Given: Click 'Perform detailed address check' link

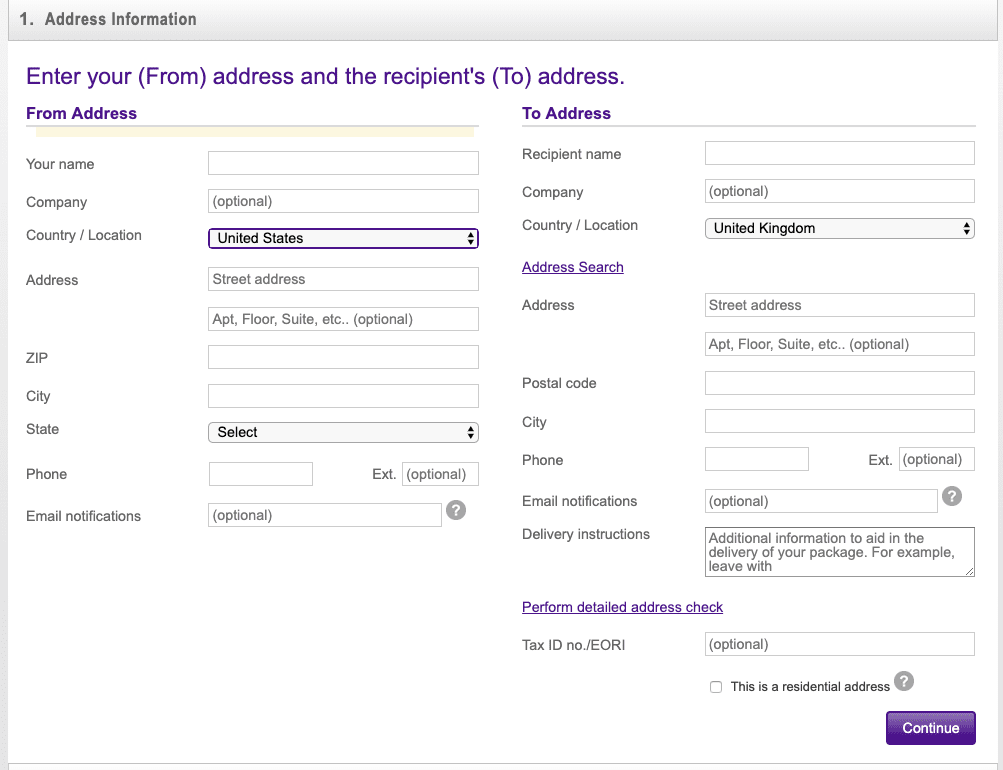Looking at the screenshot, I should click(x=622, y=607).
